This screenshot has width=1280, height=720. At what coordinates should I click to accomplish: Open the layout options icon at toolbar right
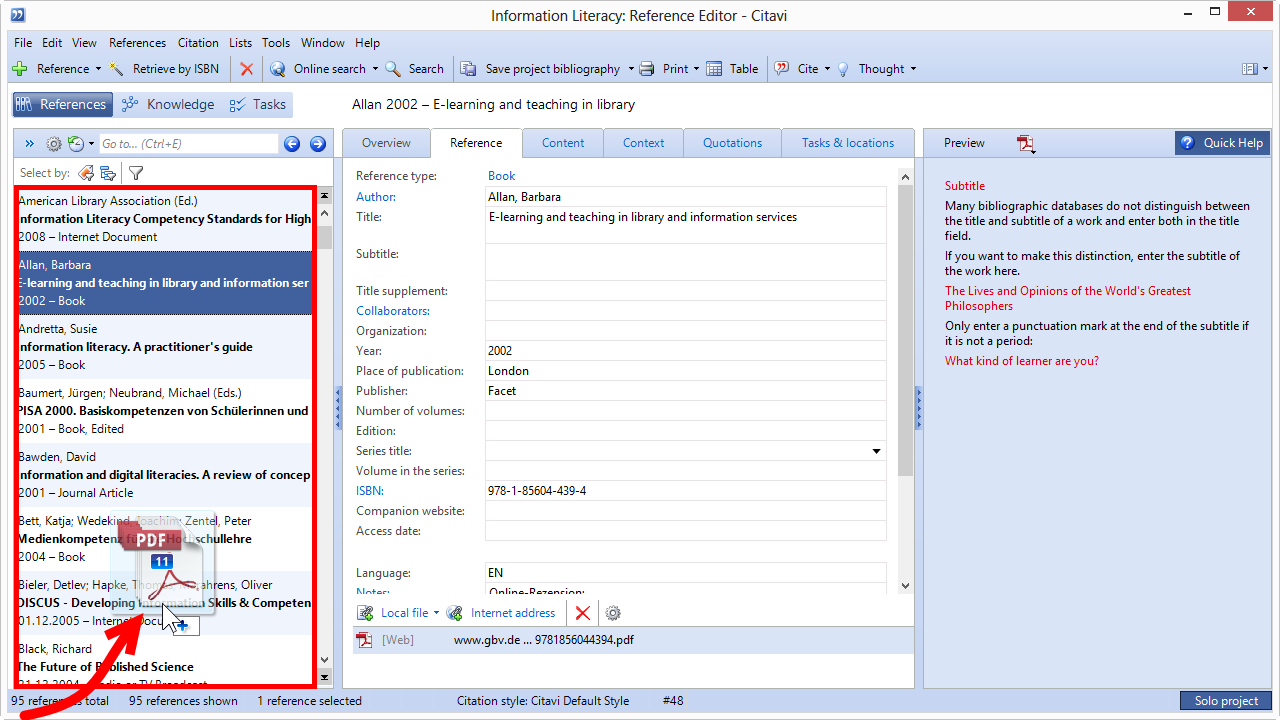1250,69
